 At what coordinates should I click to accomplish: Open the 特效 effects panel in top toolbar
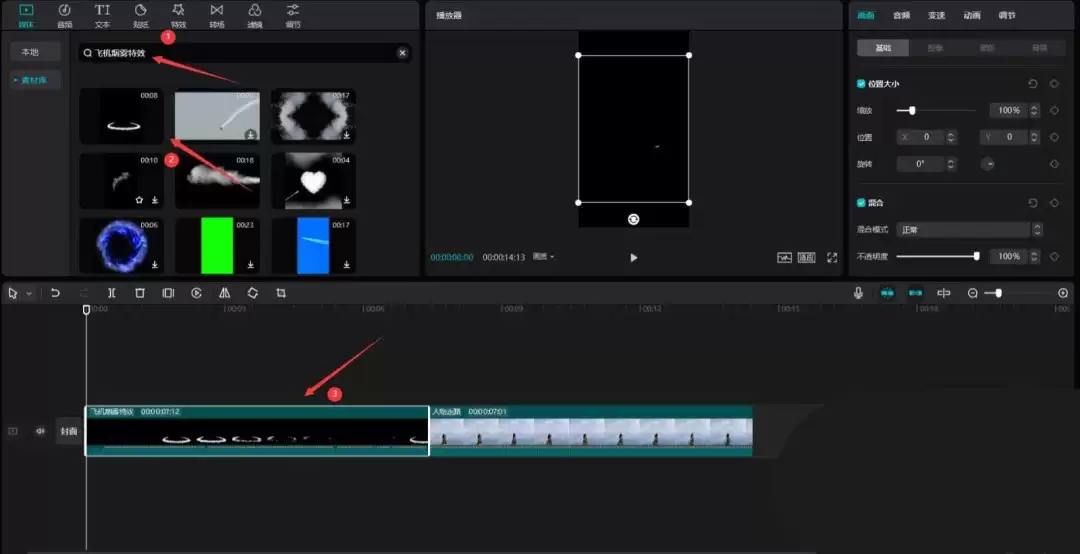[x=178, y=14]
